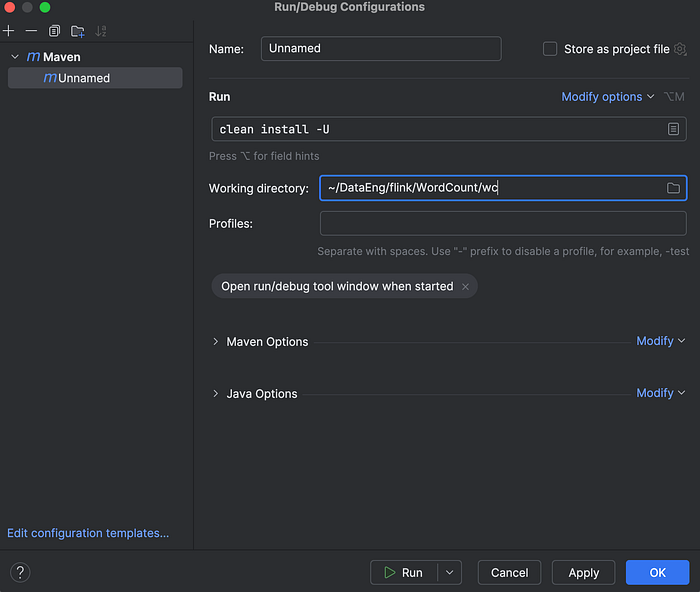
Task: Click the Add New Configuration plus icon
Action: coord(9,31)
